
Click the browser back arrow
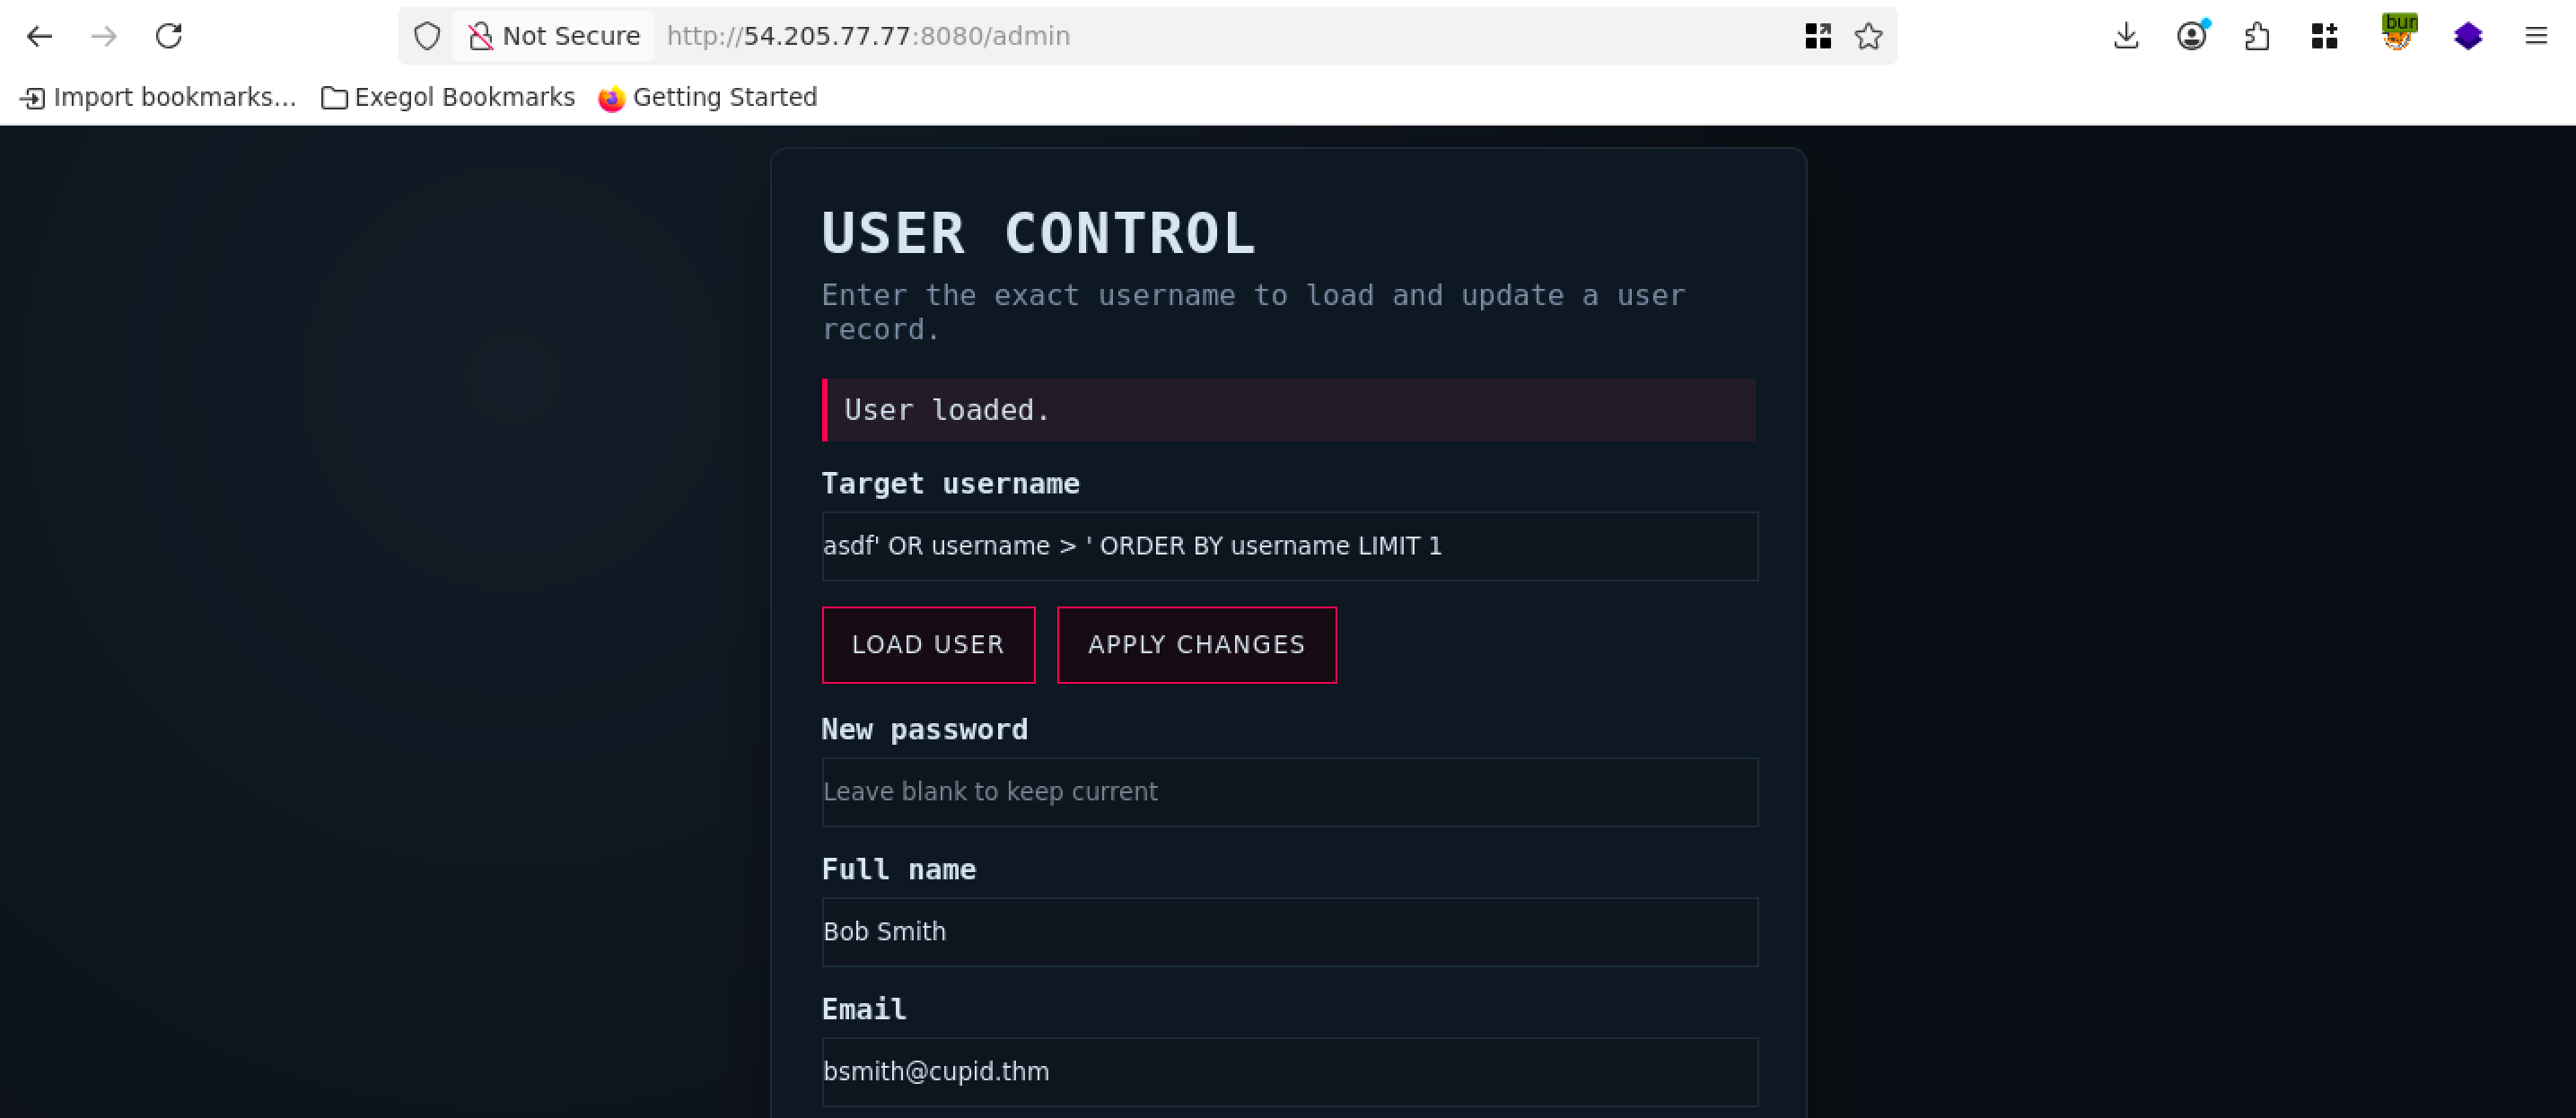tap(39, 37)
